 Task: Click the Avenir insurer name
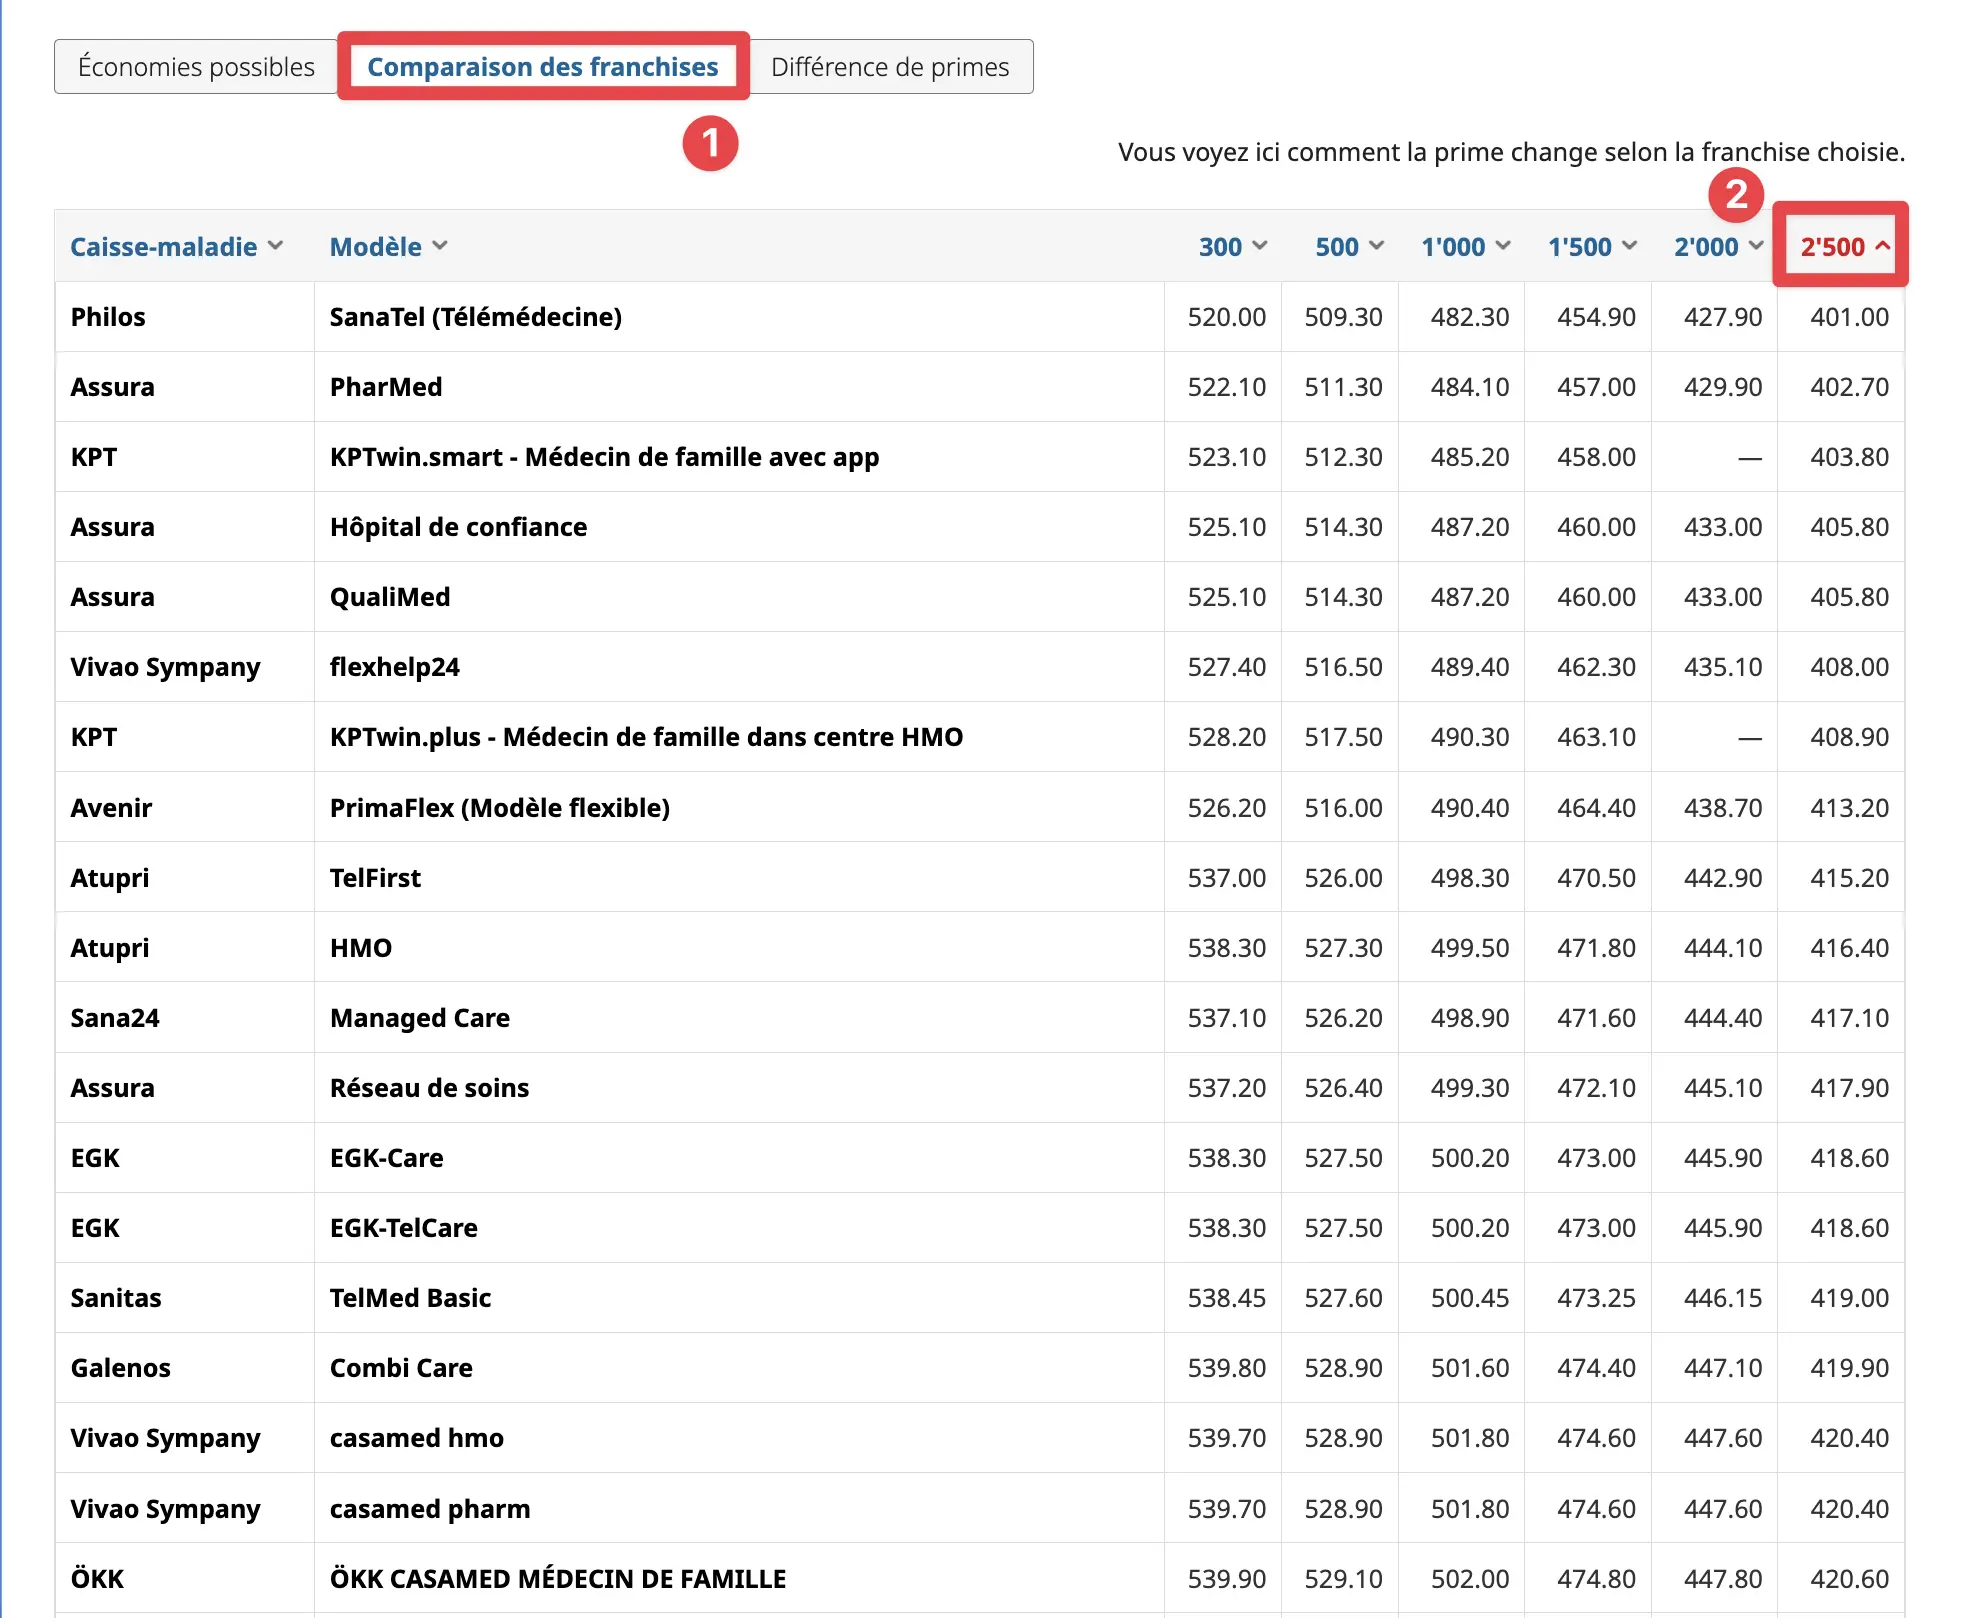coord(111,808)
